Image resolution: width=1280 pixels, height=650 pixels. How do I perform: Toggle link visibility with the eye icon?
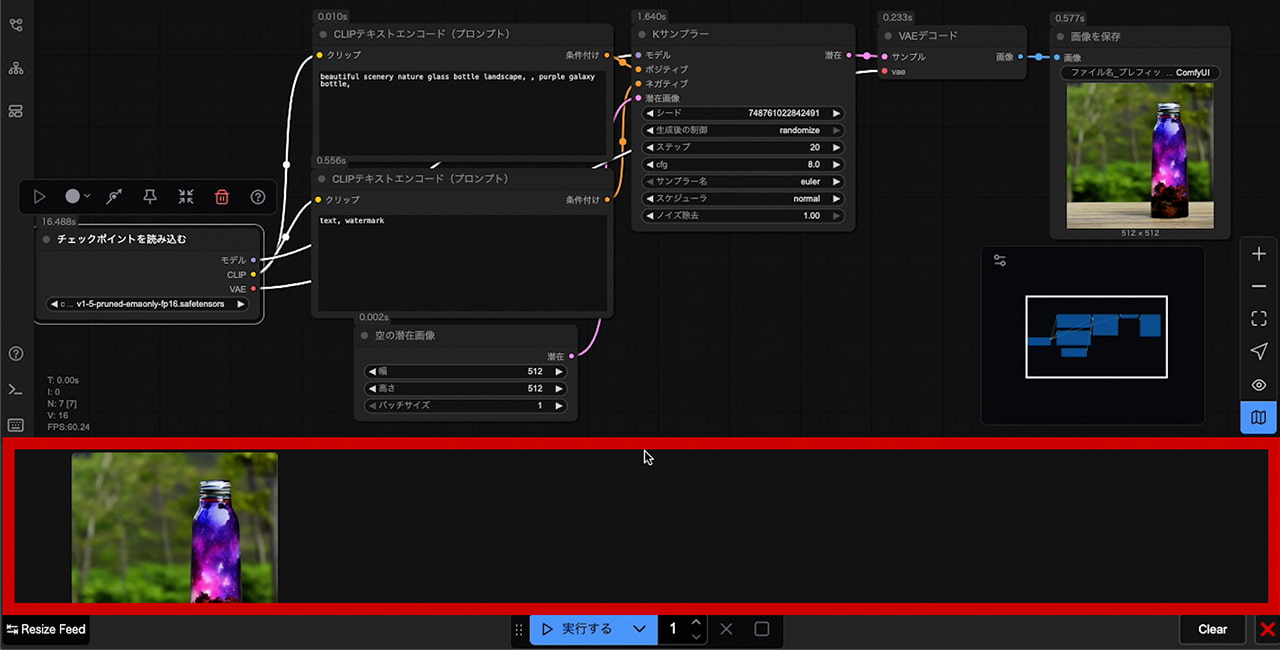click(1258, 385)
